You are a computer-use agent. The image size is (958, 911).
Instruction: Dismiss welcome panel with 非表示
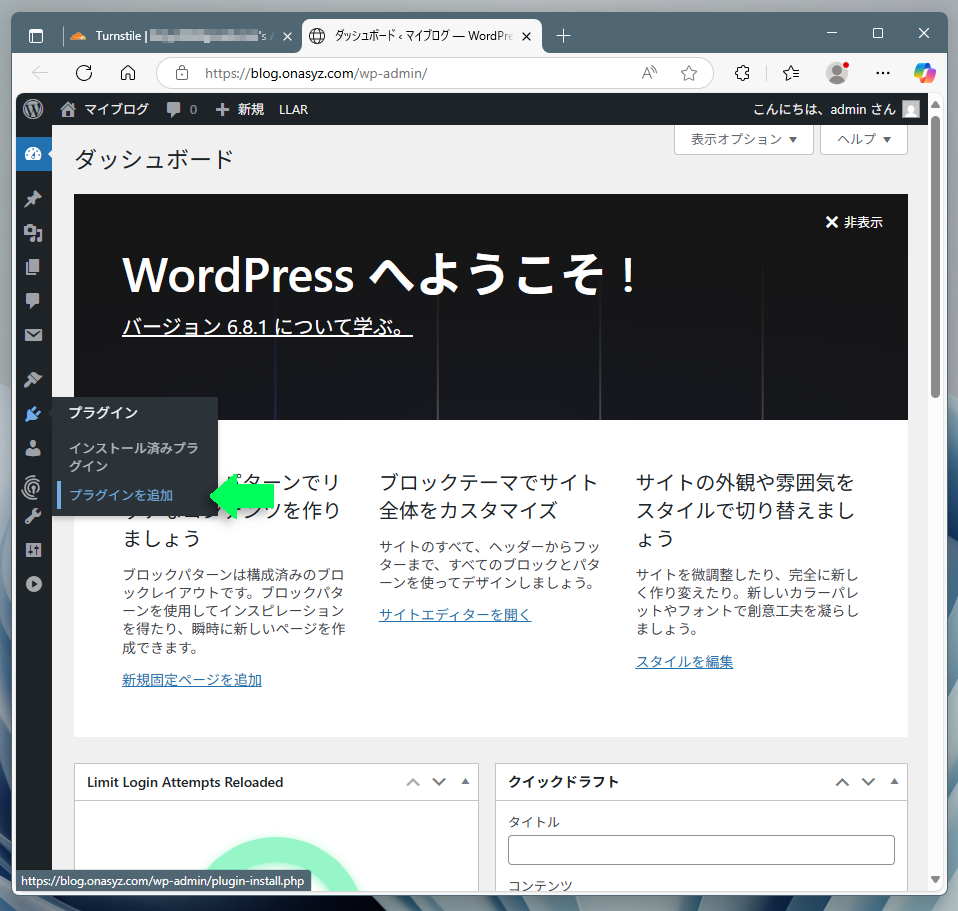(x=854, y=222)
